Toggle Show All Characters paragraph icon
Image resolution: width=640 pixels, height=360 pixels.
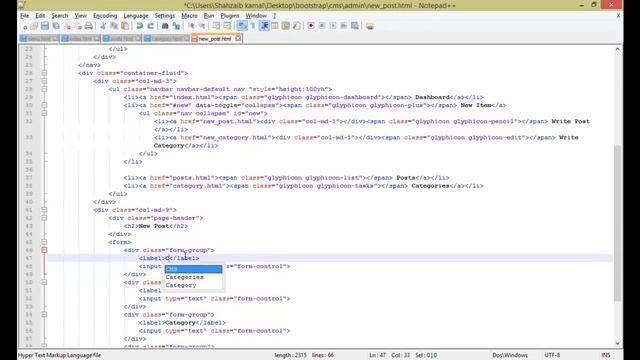click(253, 26)
